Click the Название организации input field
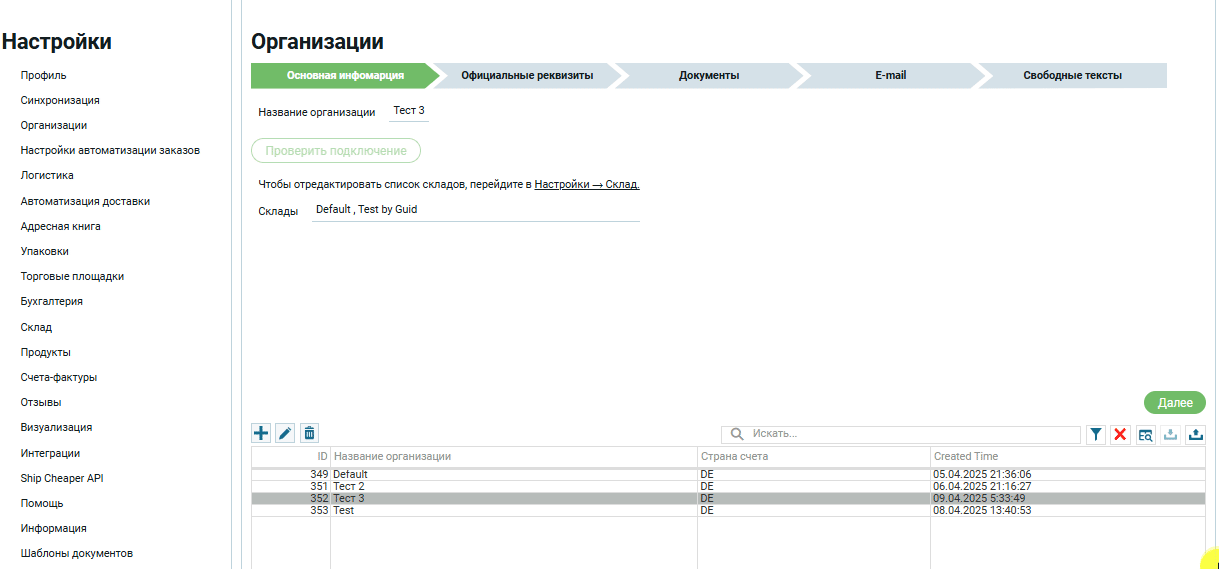 point(408,111)
